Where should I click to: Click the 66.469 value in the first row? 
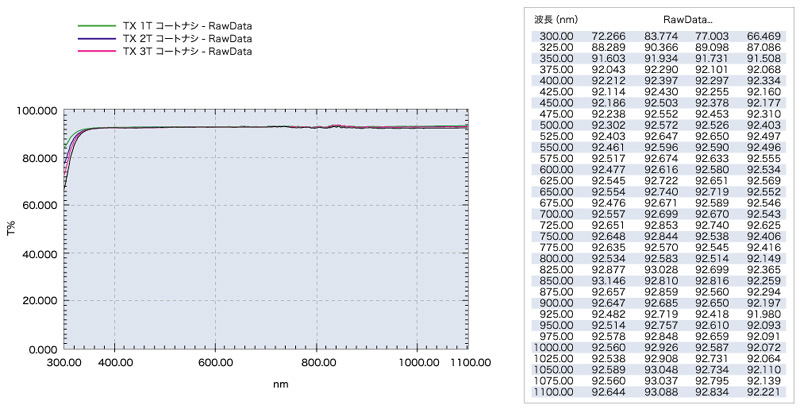[765, 36]
